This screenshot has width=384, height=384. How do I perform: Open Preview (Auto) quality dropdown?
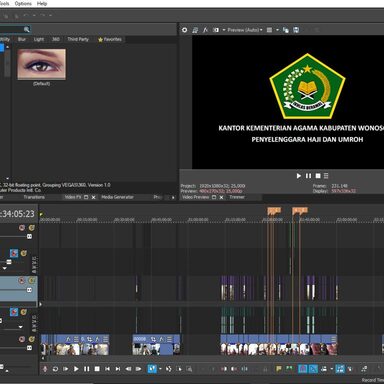(245, 30)
